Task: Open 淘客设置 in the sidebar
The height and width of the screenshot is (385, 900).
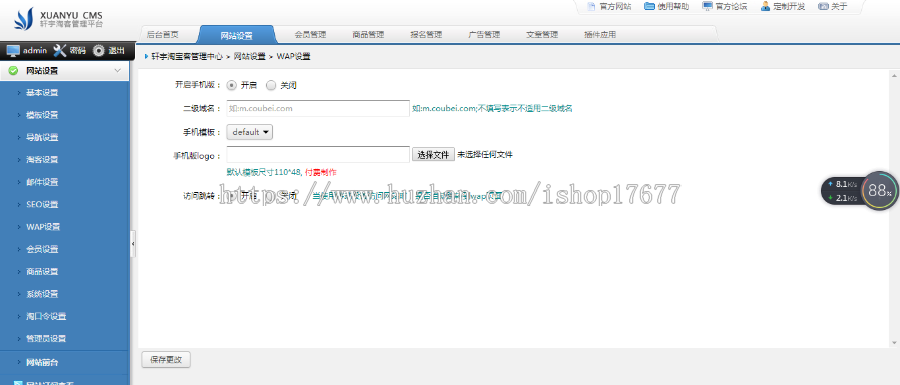Action: (x=42, y=160)
